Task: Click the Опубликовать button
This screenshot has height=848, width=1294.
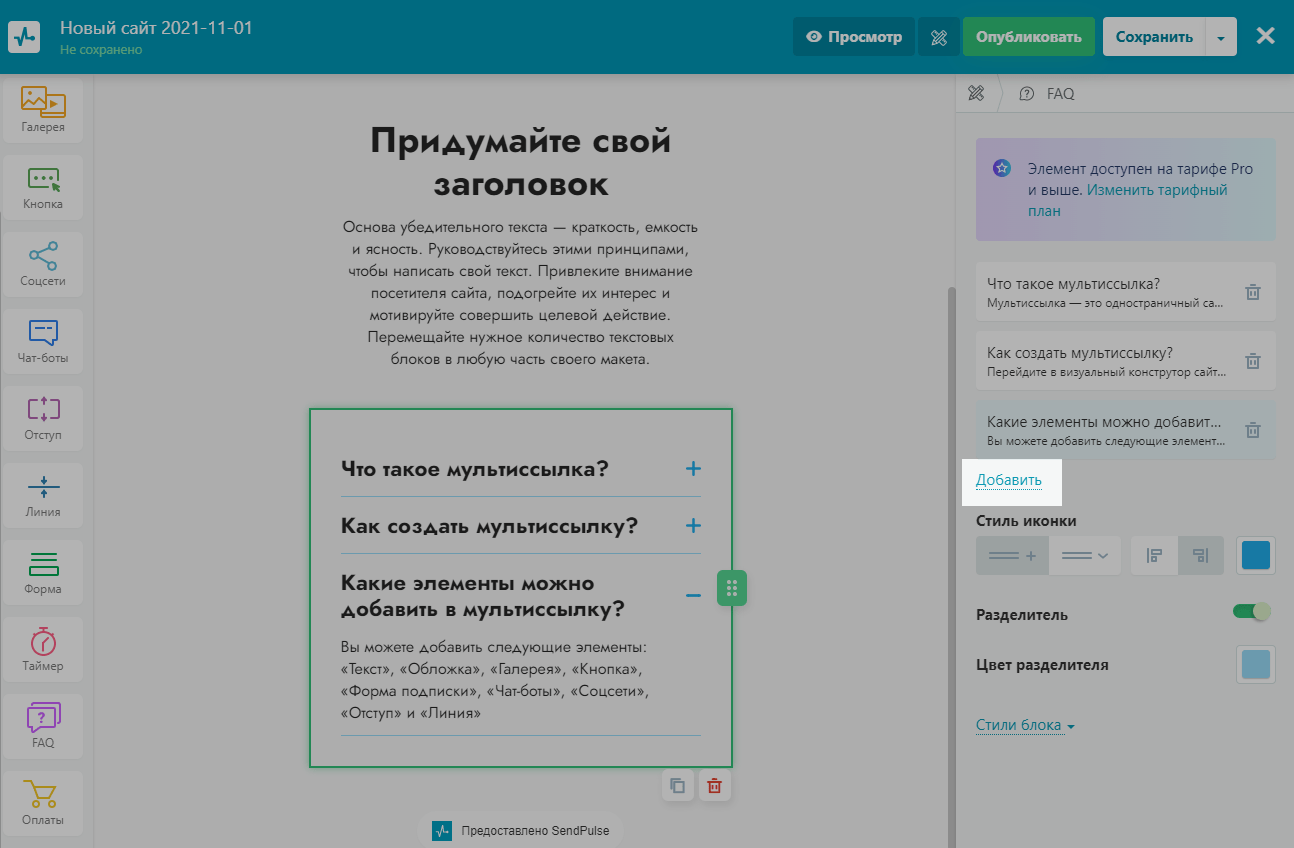Action: (1028, 37)
